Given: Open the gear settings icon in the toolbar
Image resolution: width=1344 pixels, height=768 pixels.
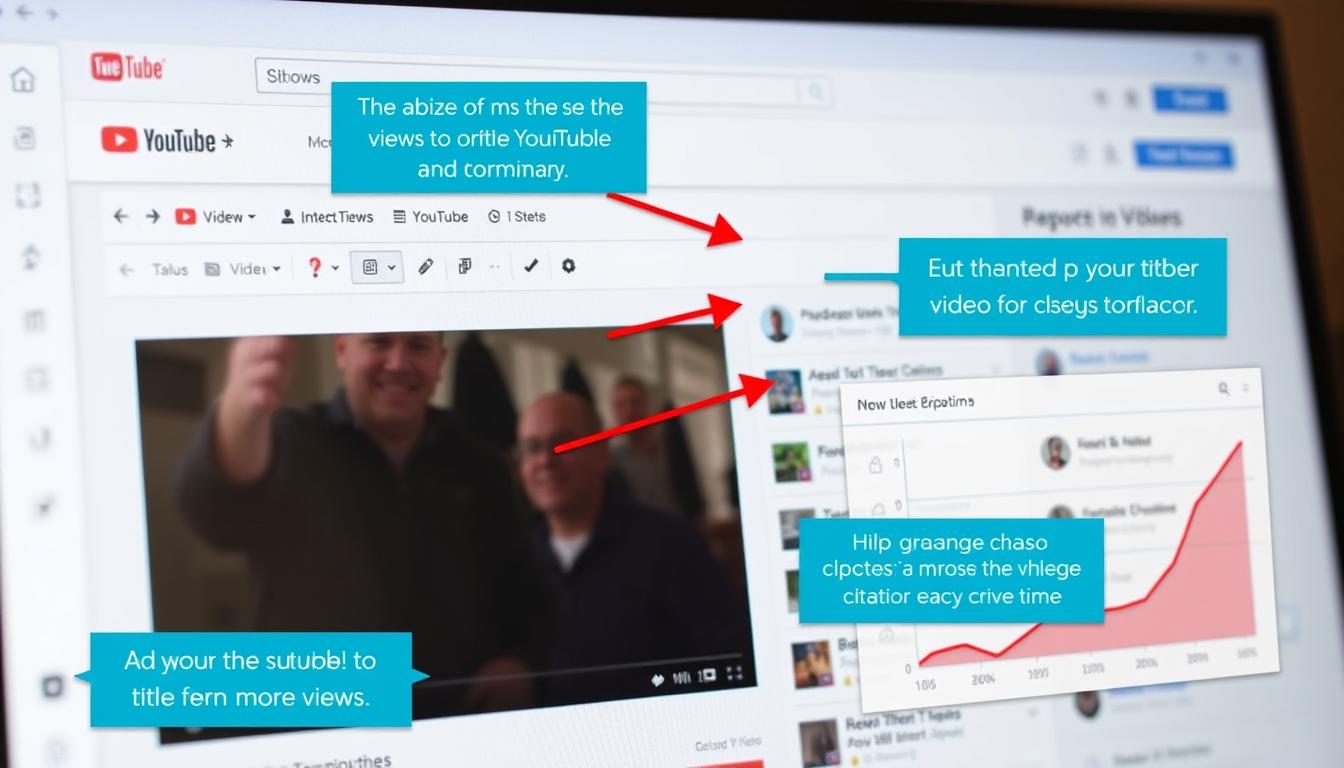Looking at the screenshot, I should [x=568, y=266].
